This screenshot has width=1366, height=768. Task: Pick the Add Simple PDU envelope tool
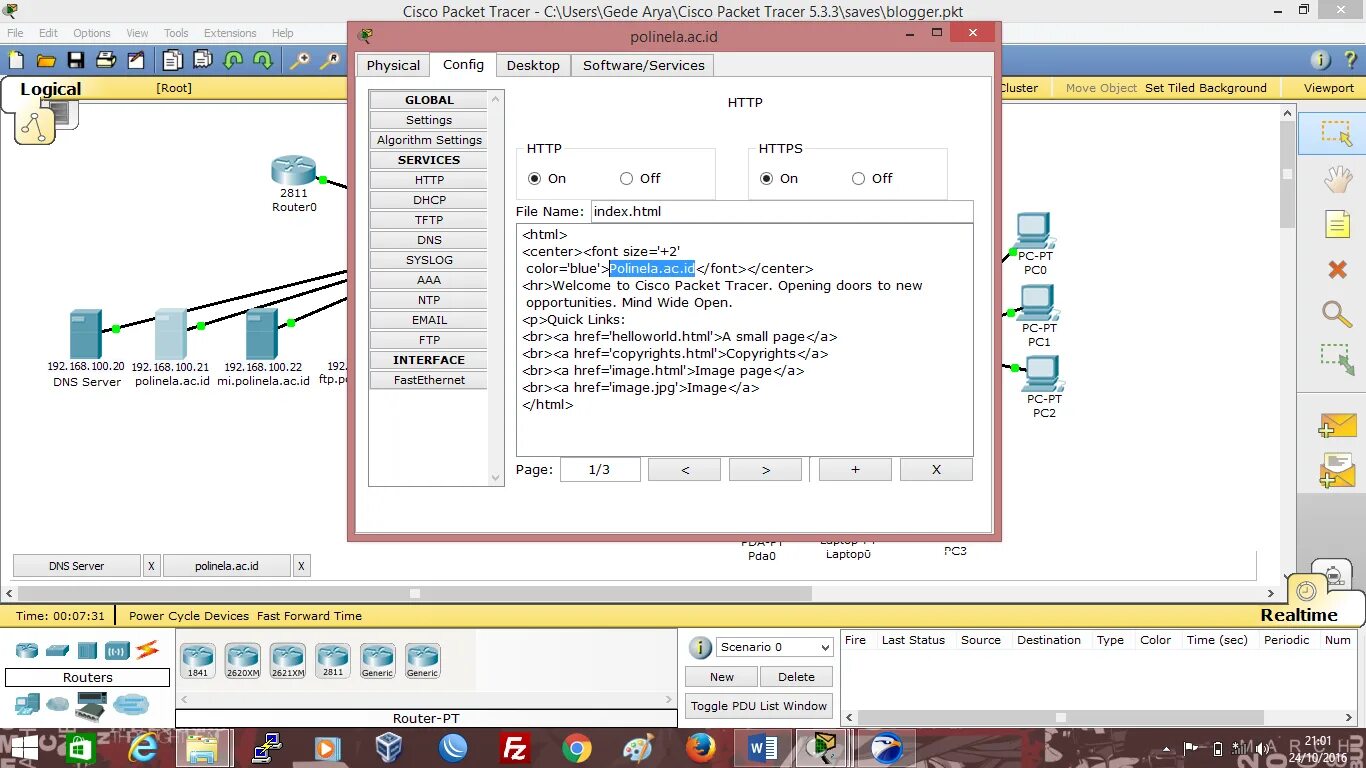tap(1337, 427)
